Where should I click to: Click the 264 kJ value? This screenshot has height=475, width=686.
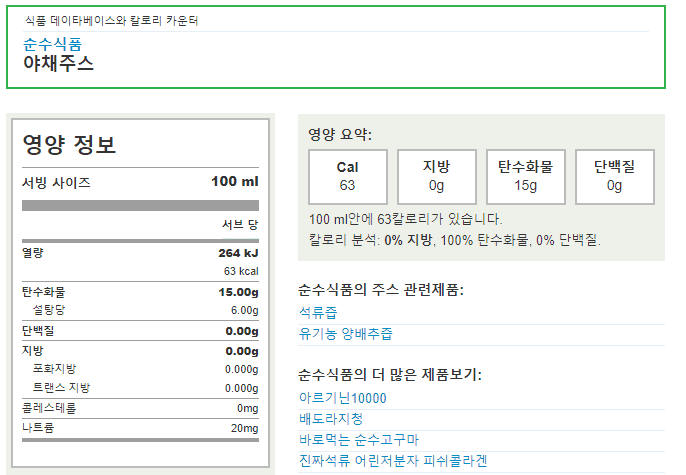pos(238,253)
